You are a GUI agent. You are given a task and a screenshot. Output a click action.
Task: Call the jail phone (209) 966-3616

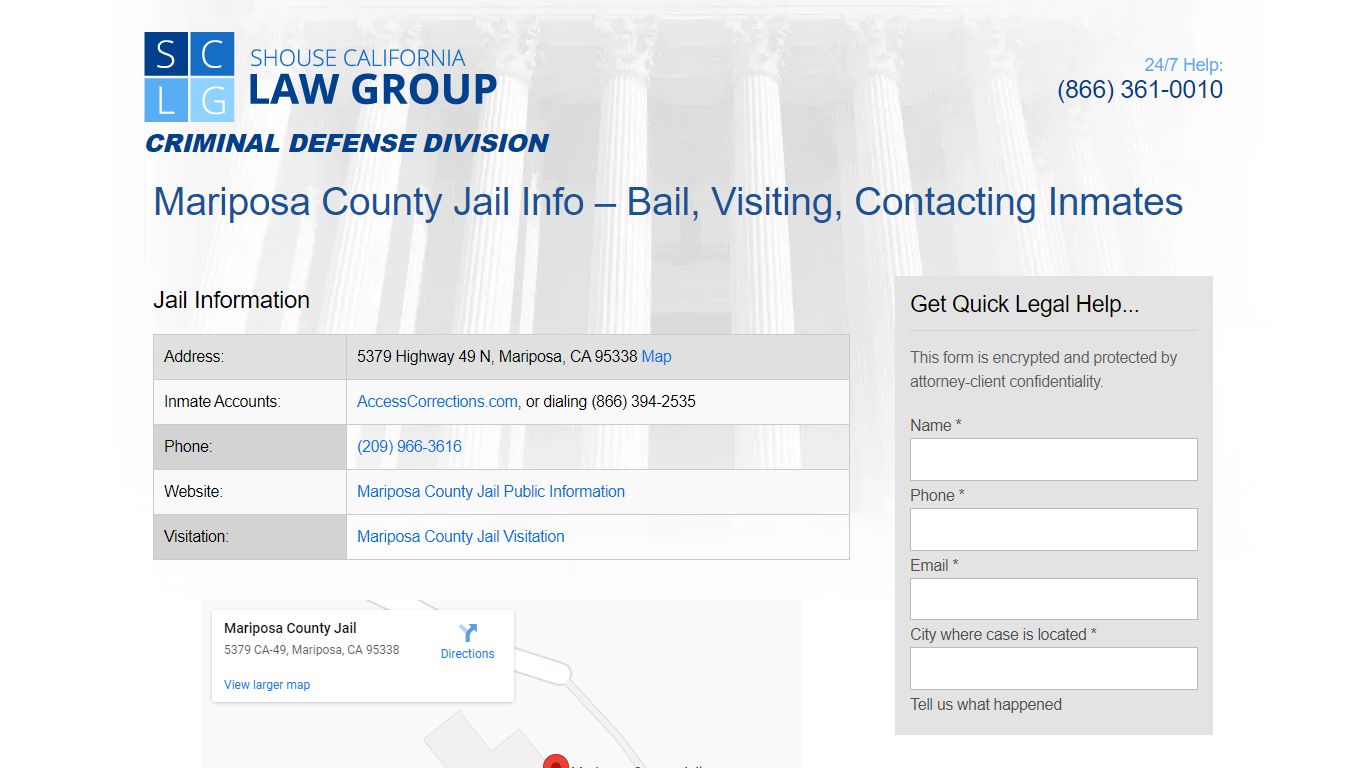(409, 446)
